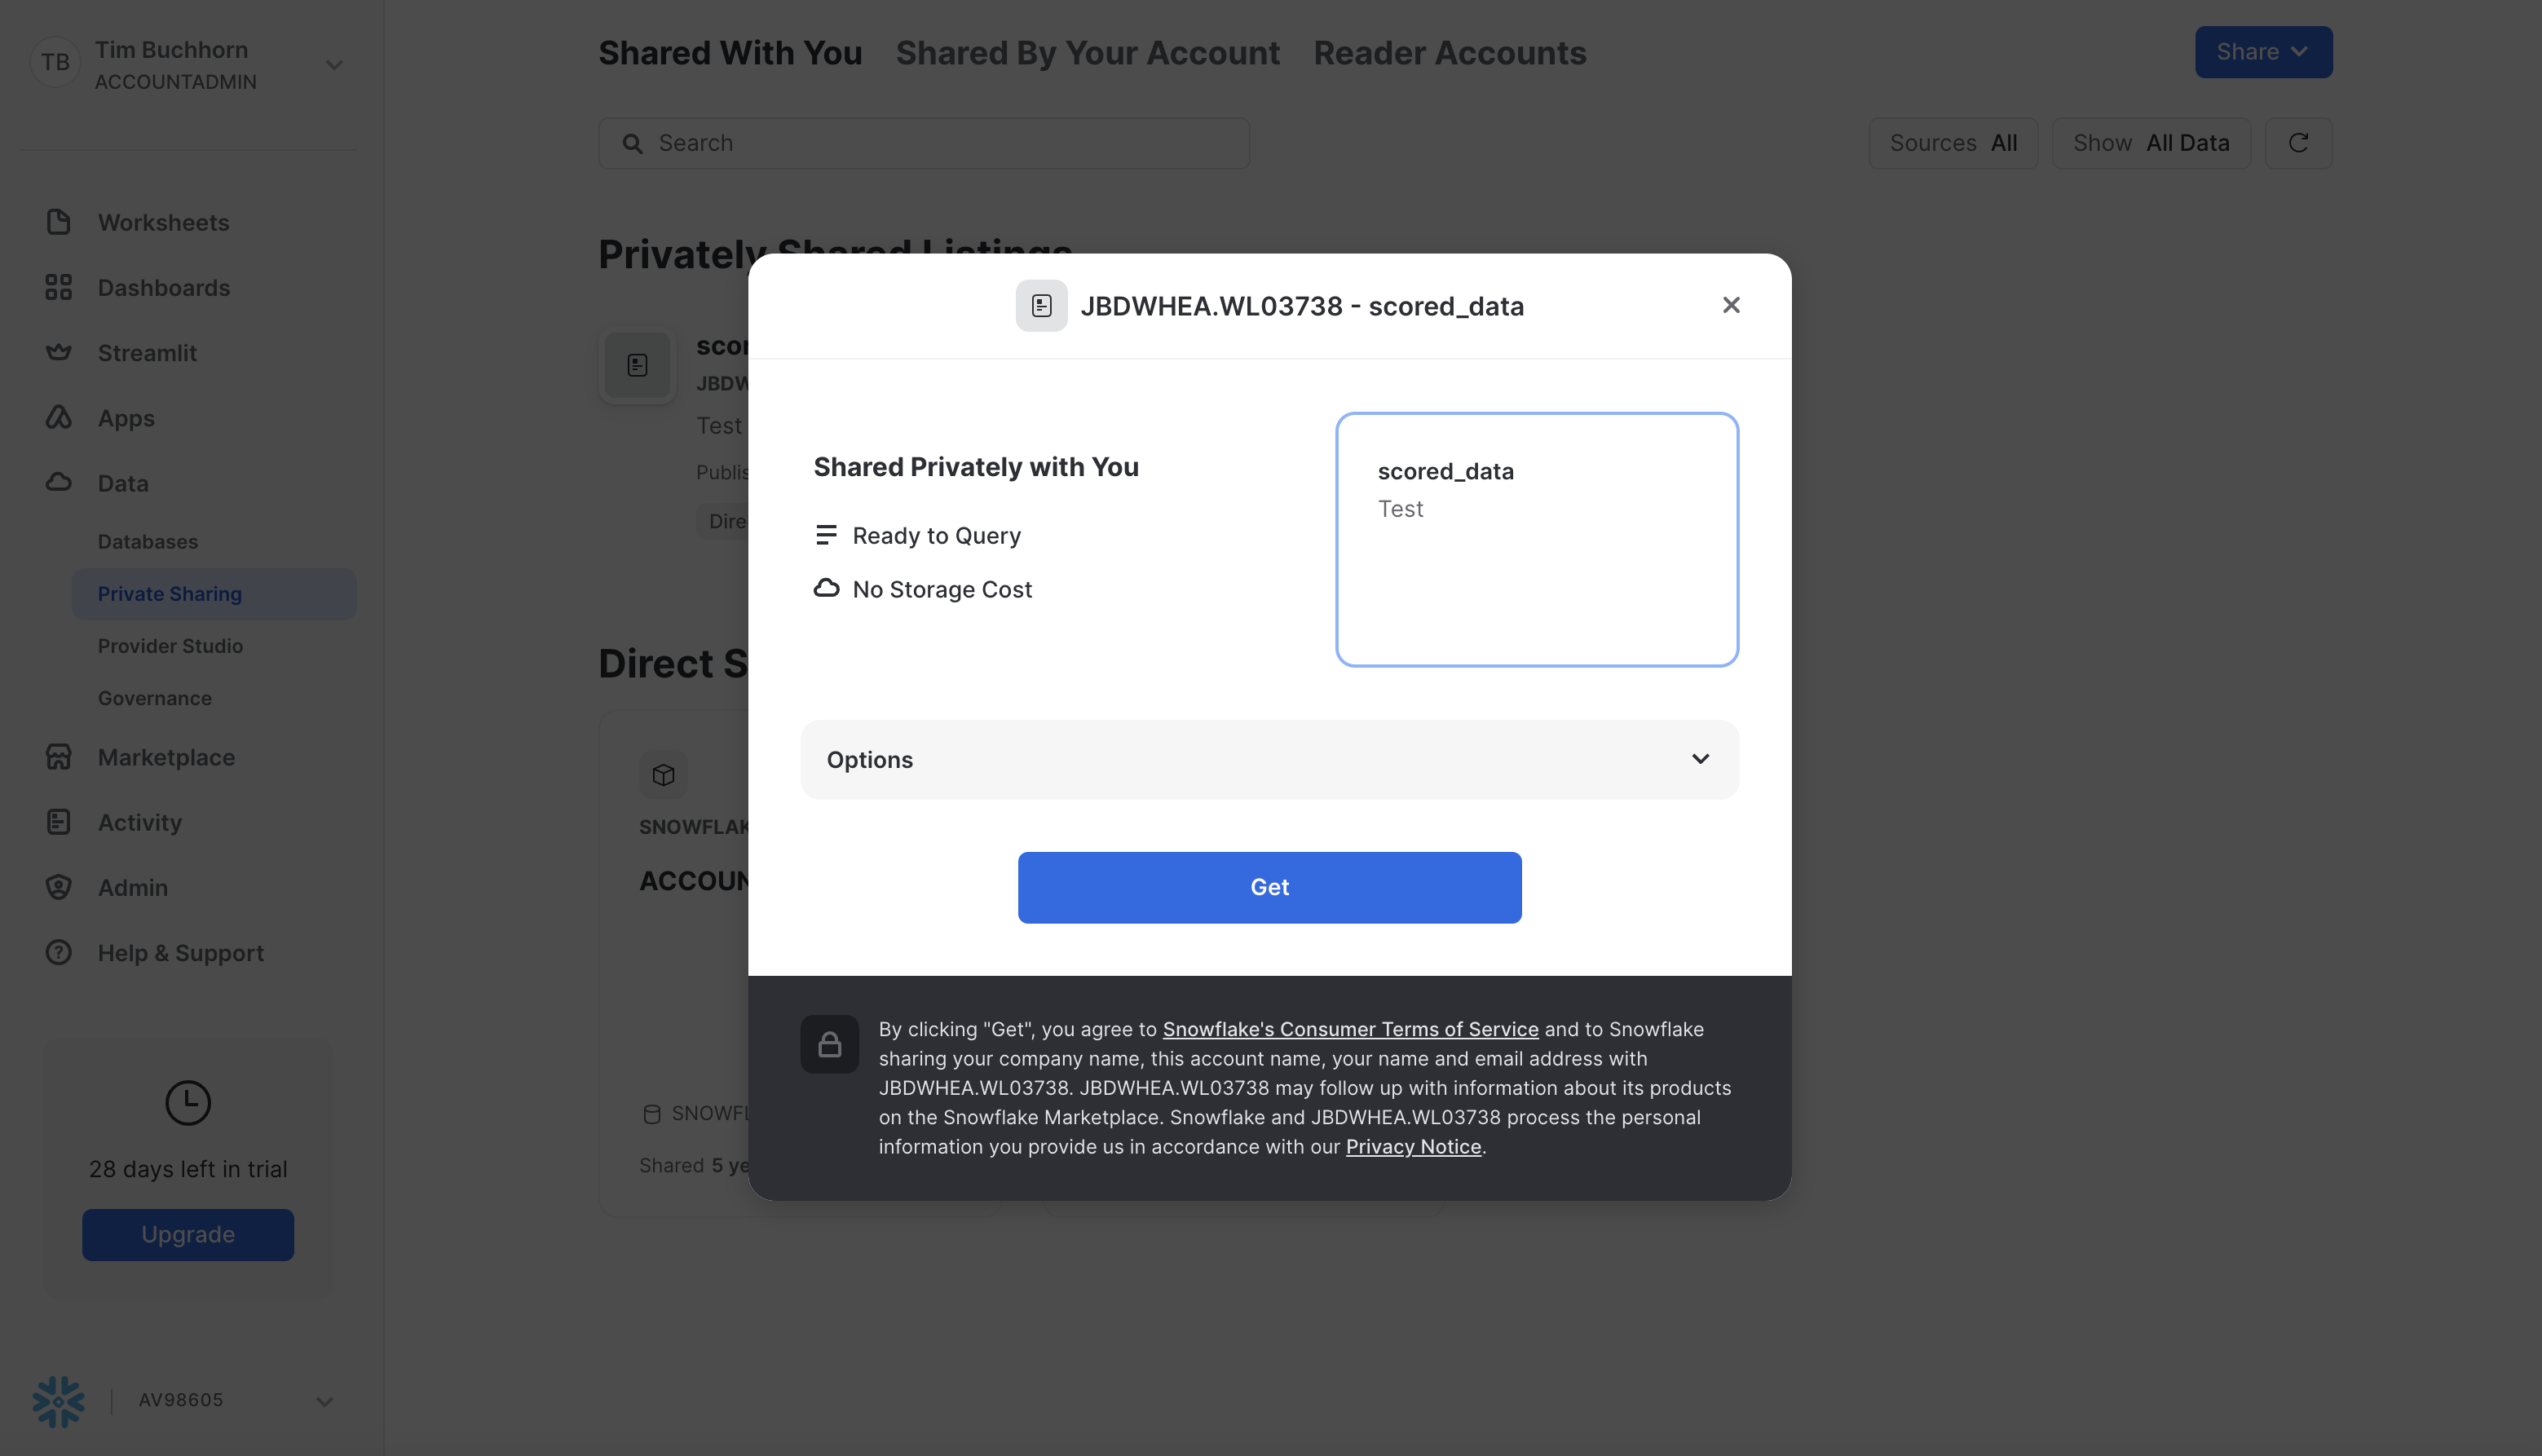Click the Admin shield icon
Viewport: 2542px width, 1456px height.
click(x=58, y=887)
